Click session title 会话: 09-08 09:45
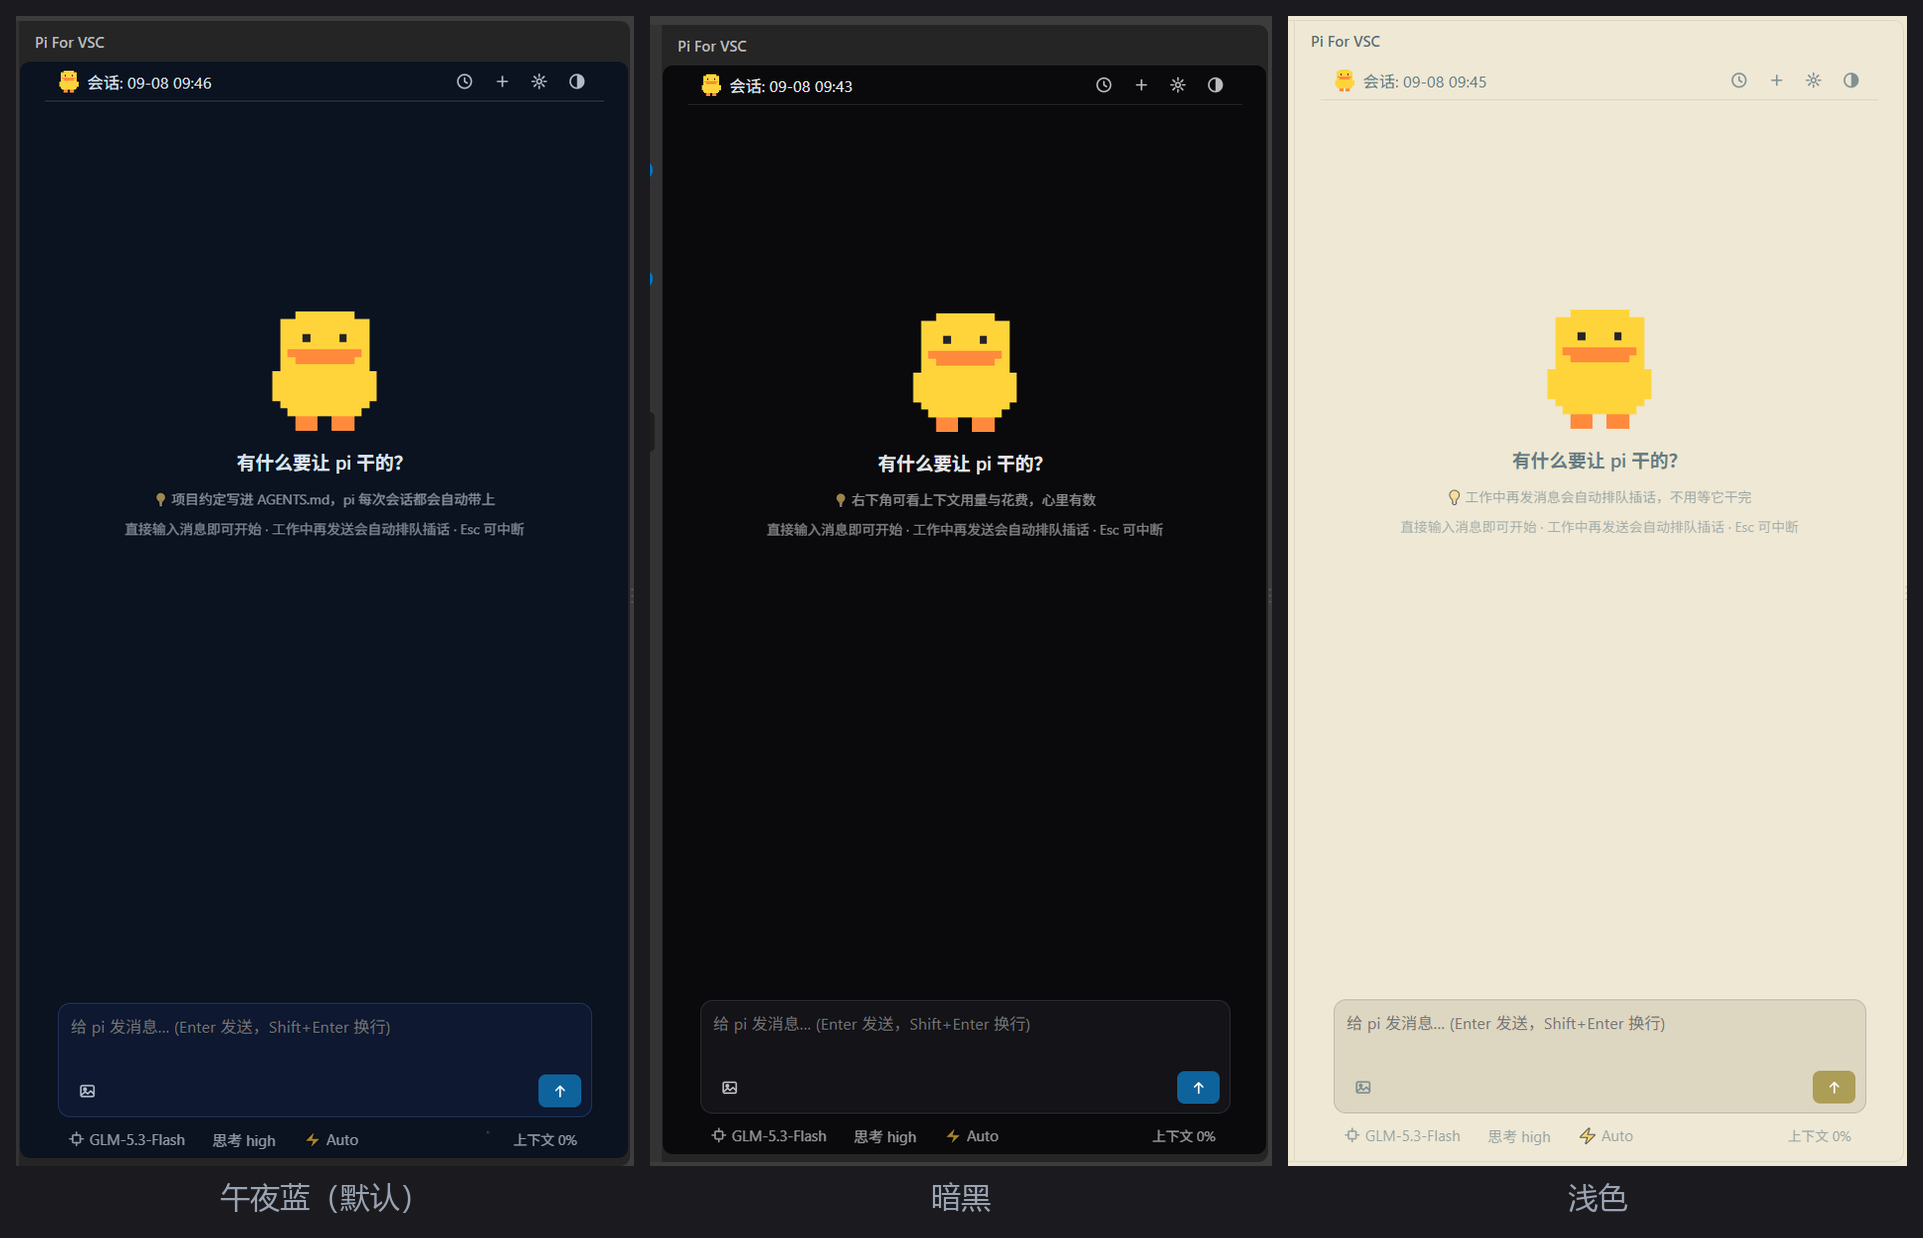Viewport: 1923px width, 1238px height. [x=1424, y=82]
